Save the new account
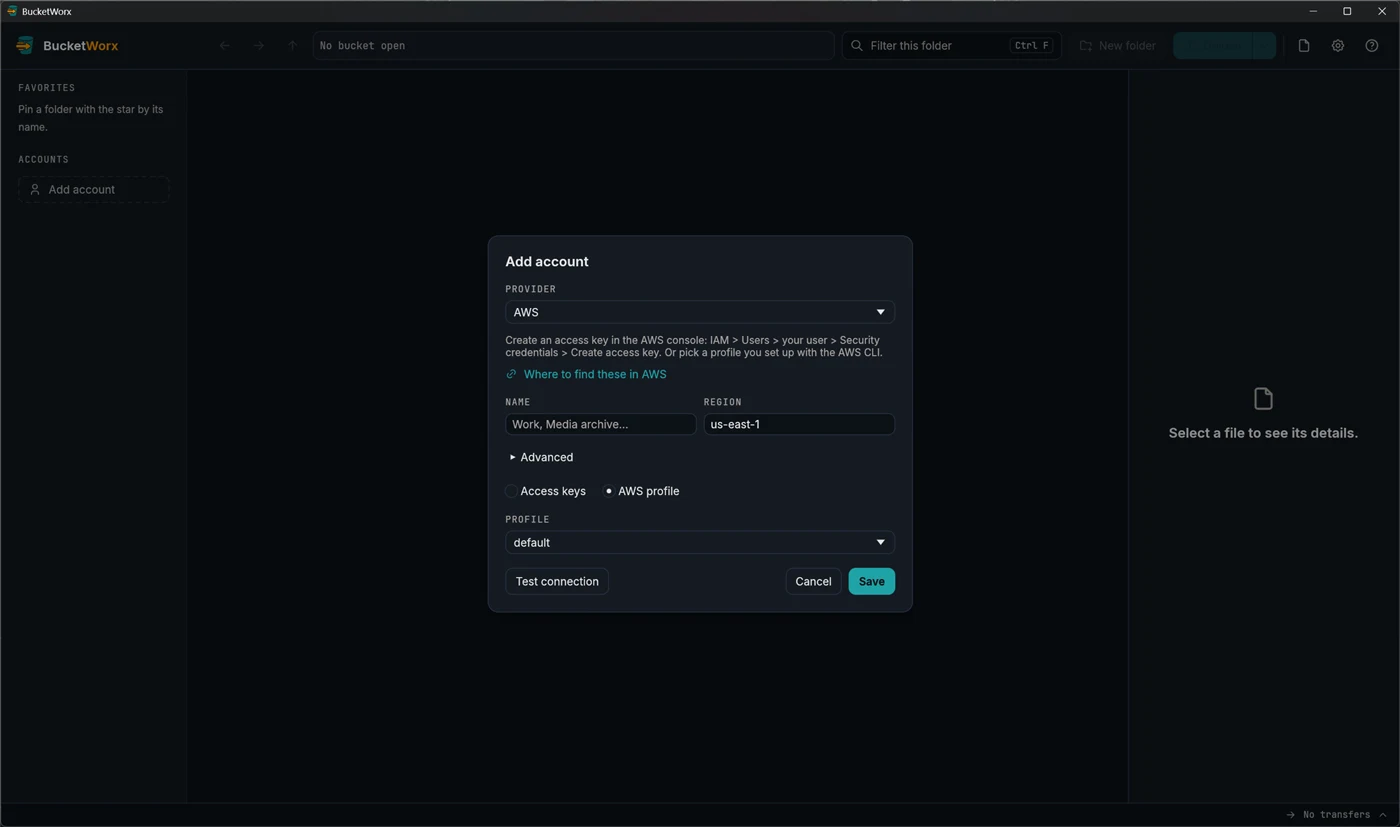Viewport: 1400px width, 827px height. (x=871, y=581)
